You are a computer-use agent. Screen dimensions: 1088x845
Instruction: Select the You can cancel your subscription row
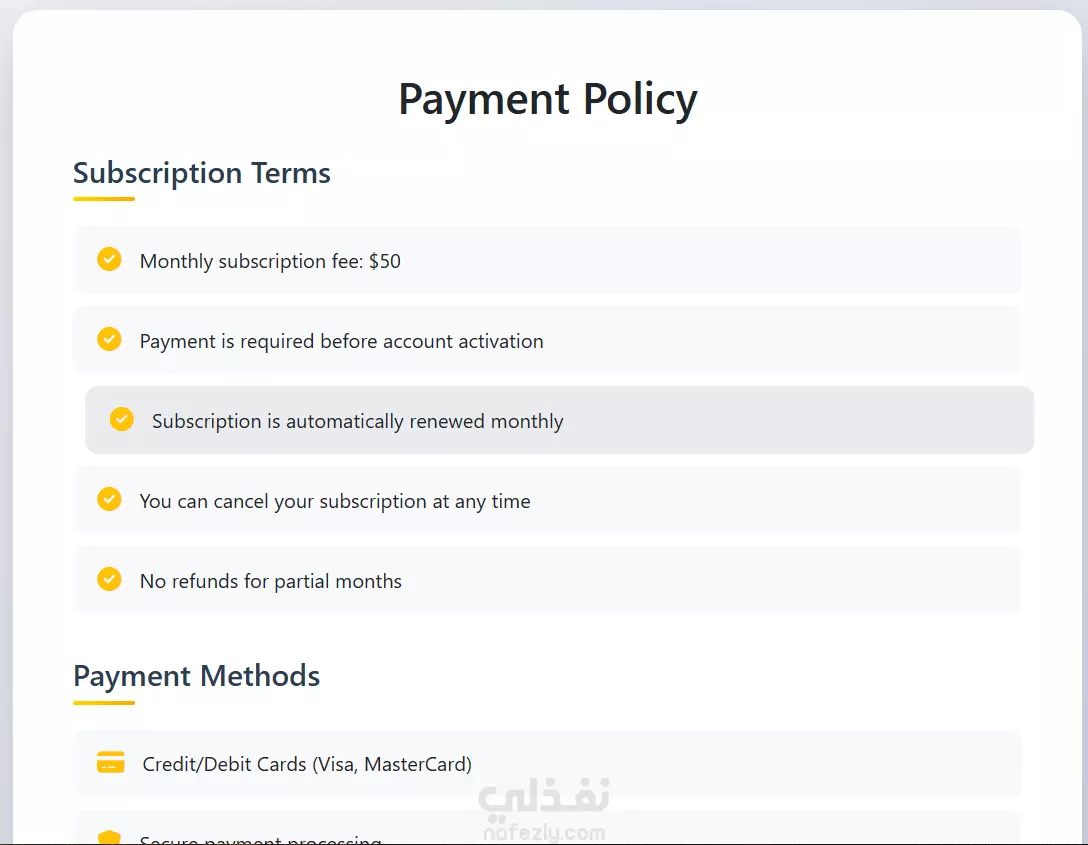(547, 500)
